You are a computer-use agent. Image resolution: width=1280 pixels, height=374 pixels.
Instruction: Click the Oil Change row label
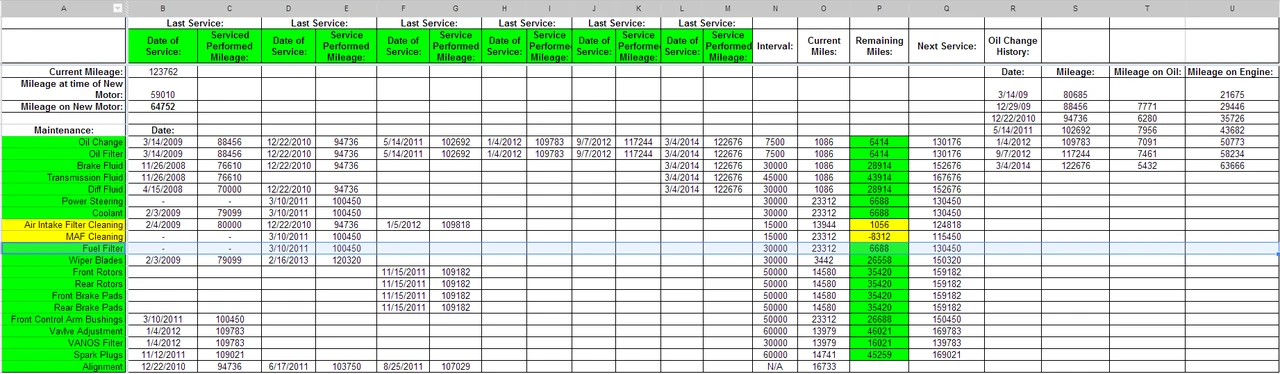pos(64,142)
